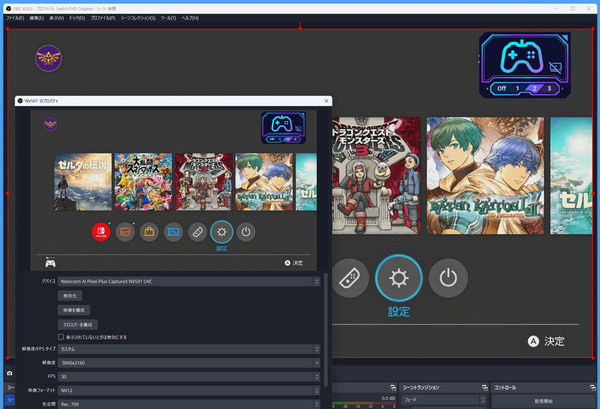Open the FPS 30 dropdown

tap(189, 377)
